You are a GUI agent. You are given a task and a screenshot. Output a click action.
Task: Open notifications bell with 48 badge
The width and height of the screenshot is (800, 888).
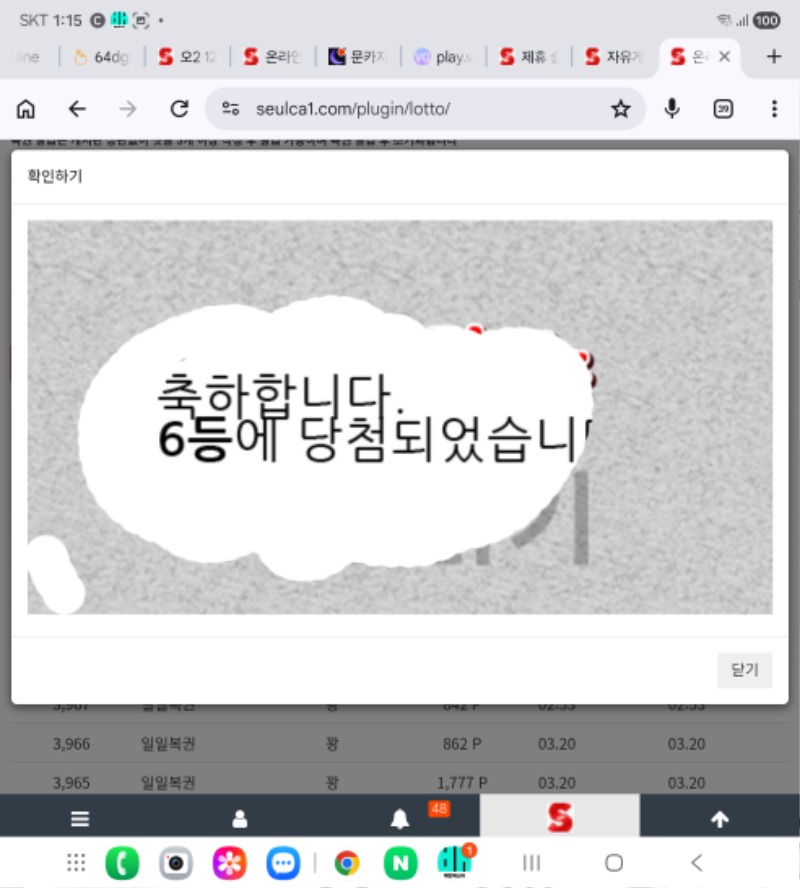(x=400, y=820)
